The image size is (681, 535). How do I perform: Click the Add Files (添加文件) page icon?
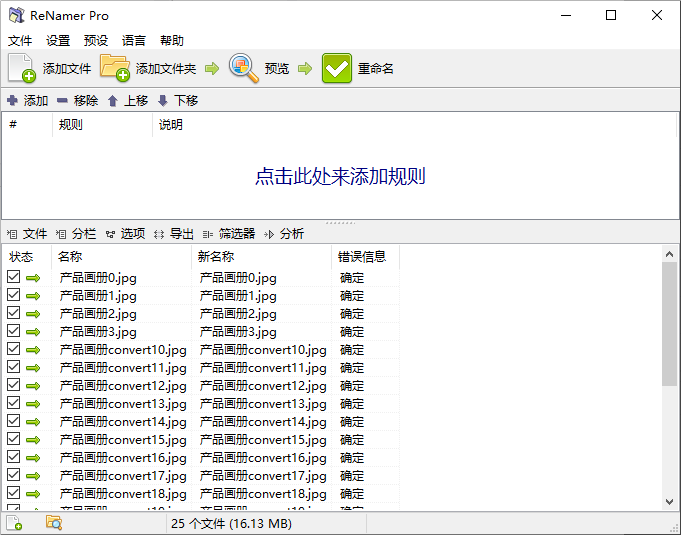tap(22, 68)
